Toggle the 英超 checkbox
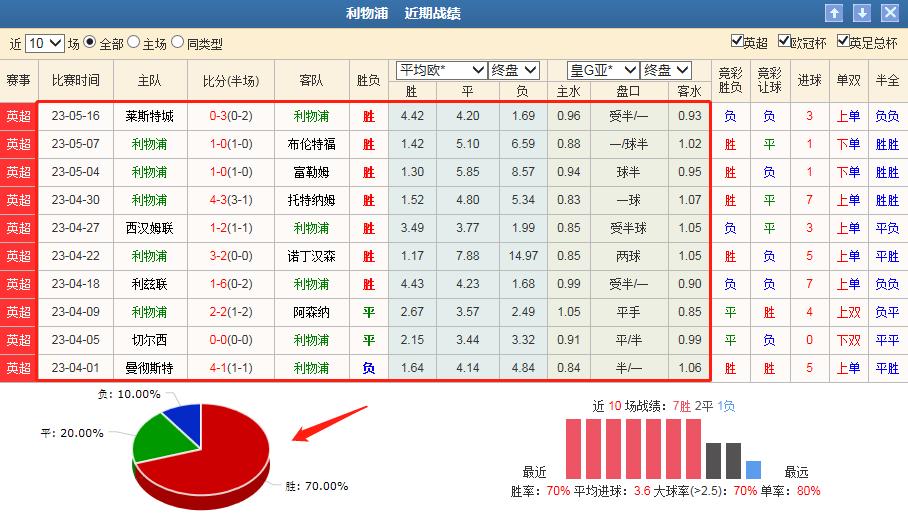Image resolution: width=908 pixels, height=514 pixels. click(737, 41)
